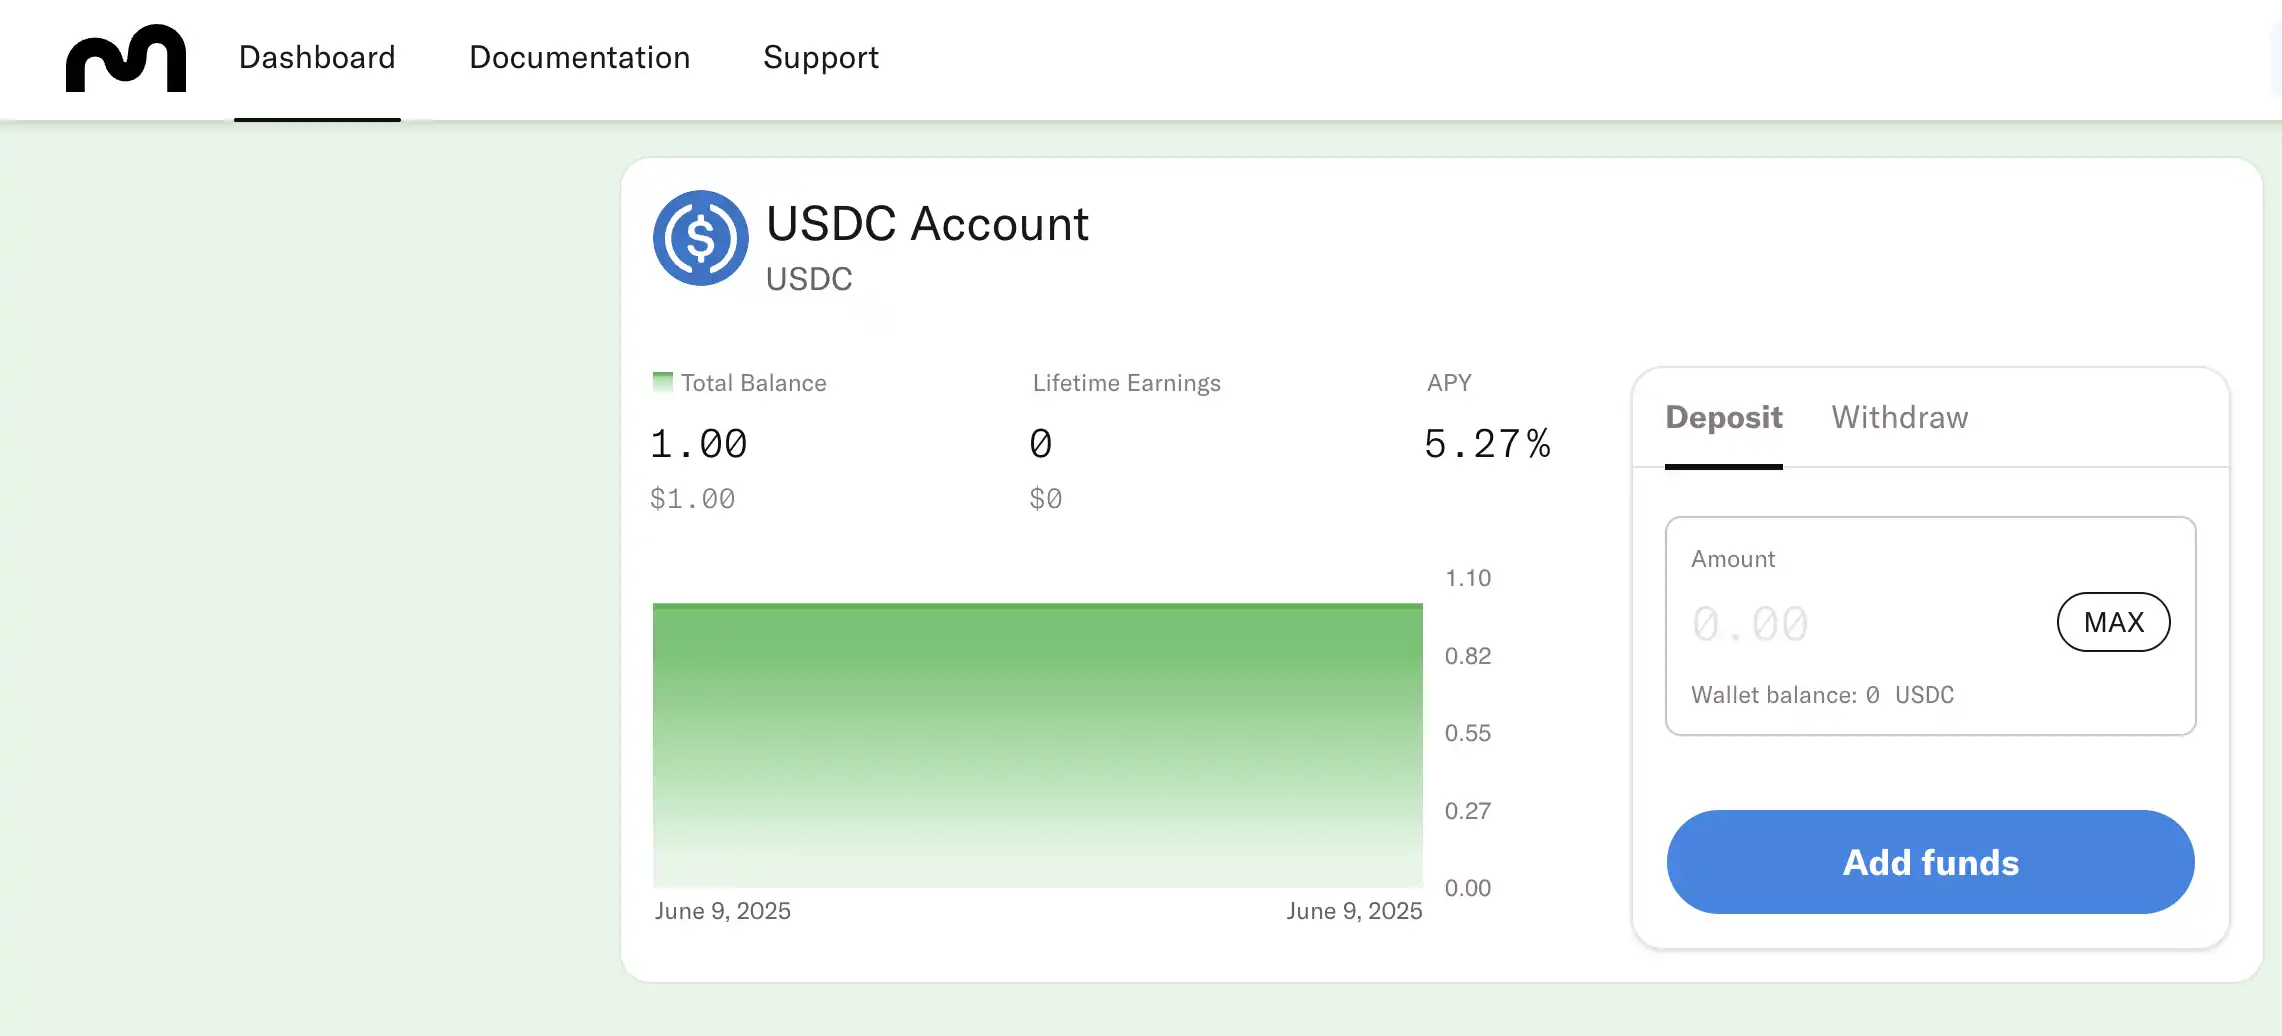
Task: Click the green Total Balance legend square
Action: click(662, 382)
